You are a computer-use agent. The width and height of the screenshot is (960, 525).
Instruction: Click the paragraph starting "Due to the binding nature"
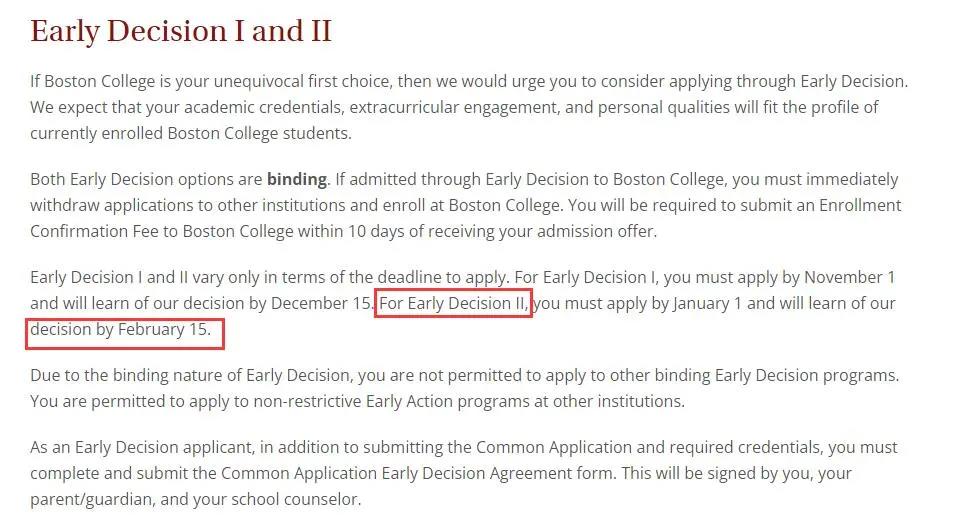pyautogui.click(x=464, y=389)
